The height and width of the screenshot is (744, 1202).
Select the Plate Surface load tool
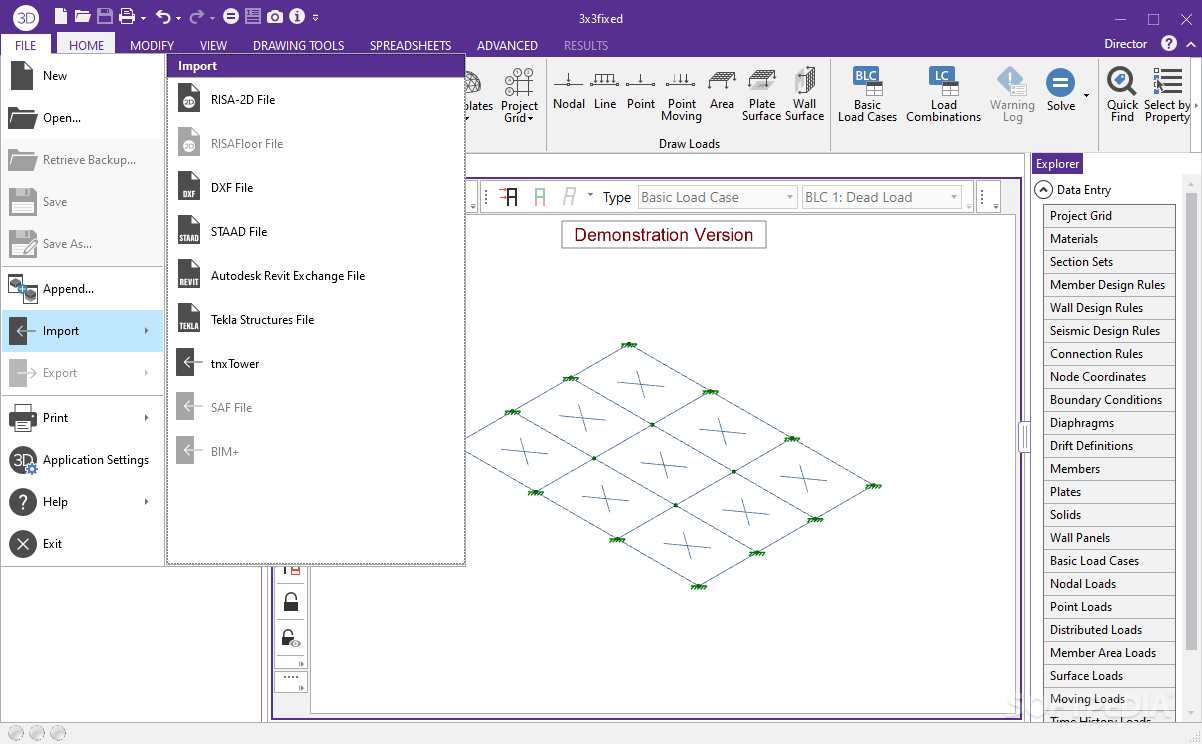coord(761,96)
